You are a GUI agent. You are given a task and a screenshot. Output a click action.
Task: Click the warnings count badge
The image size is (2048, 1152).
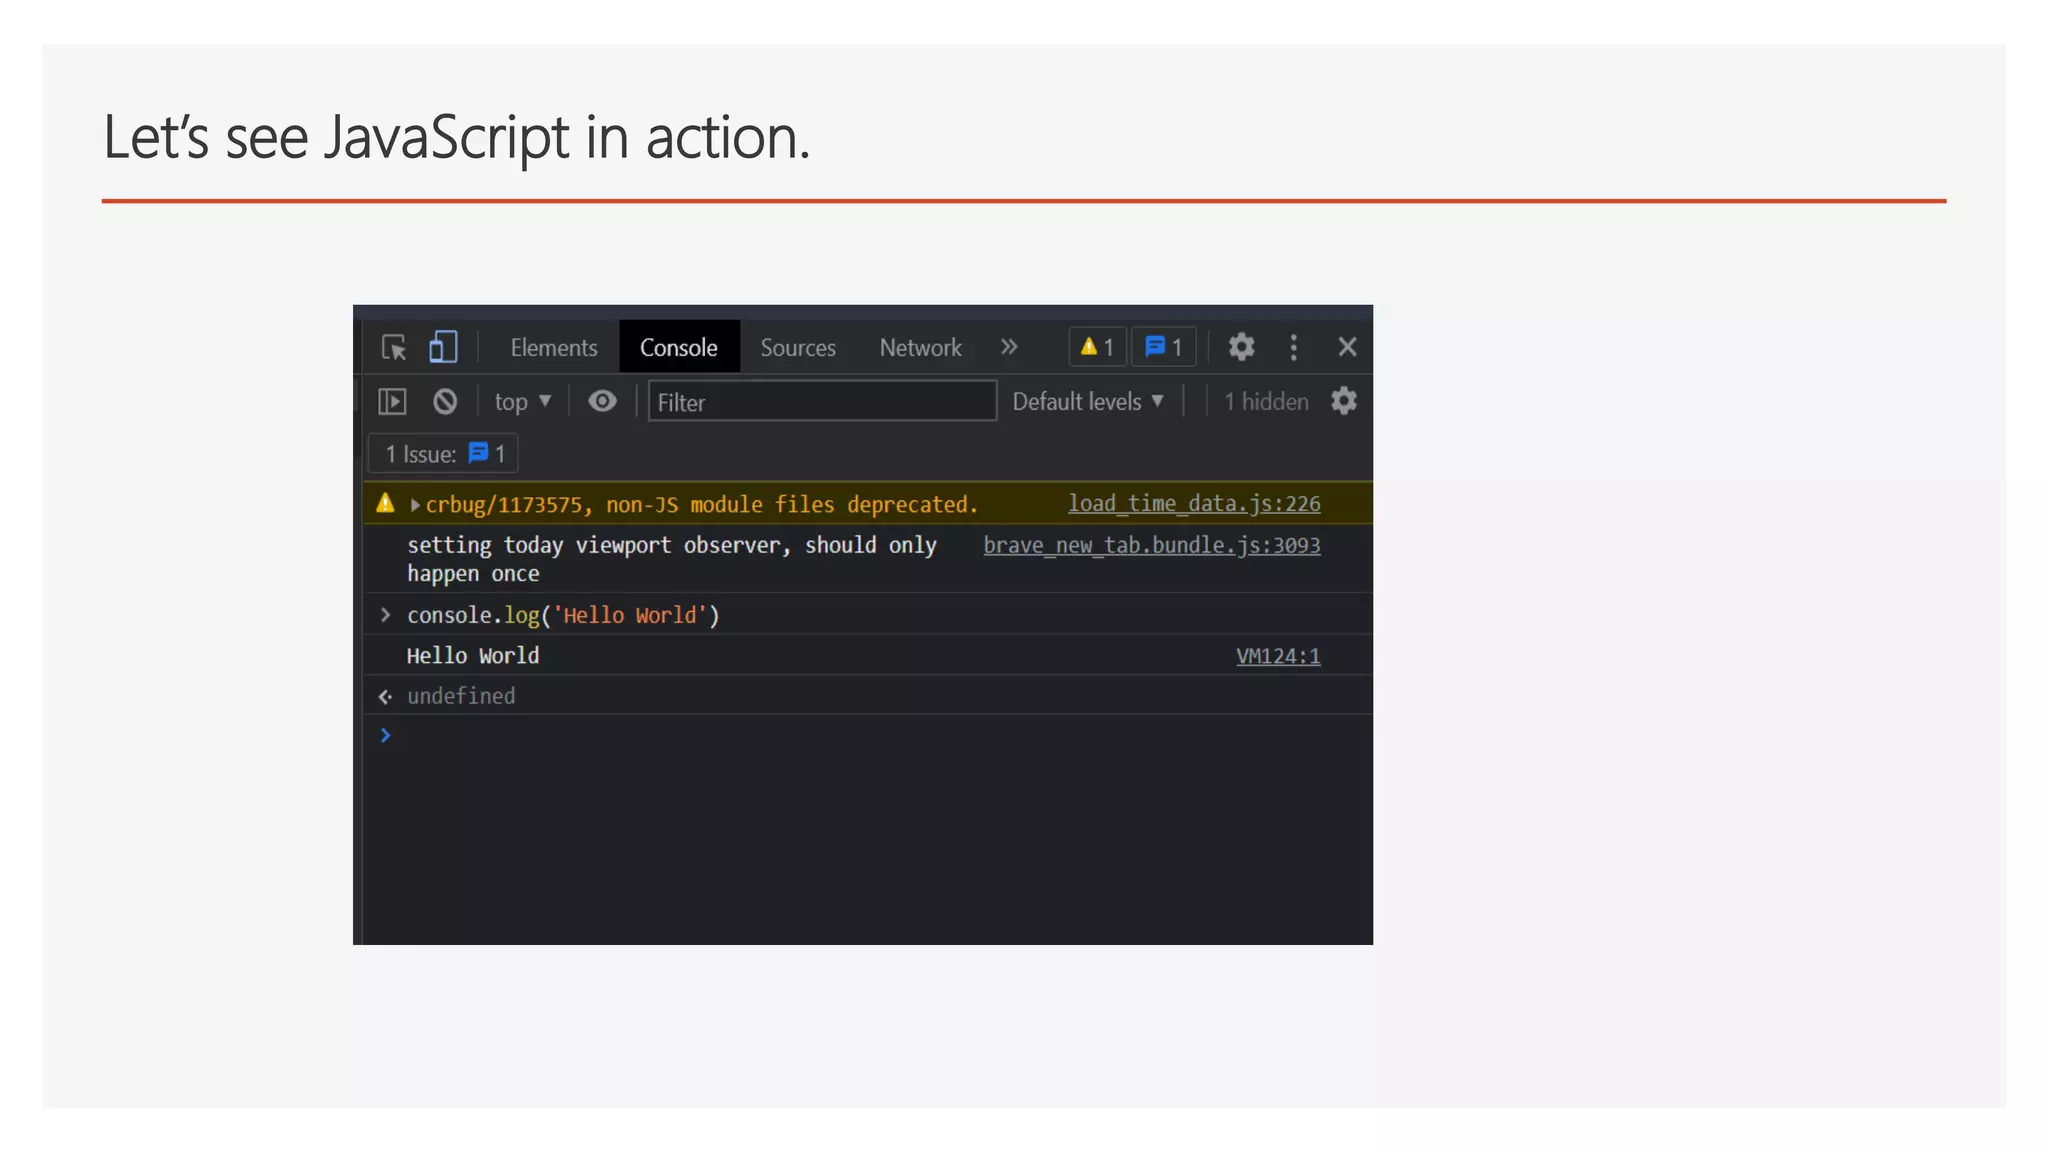click(1098, 347)
